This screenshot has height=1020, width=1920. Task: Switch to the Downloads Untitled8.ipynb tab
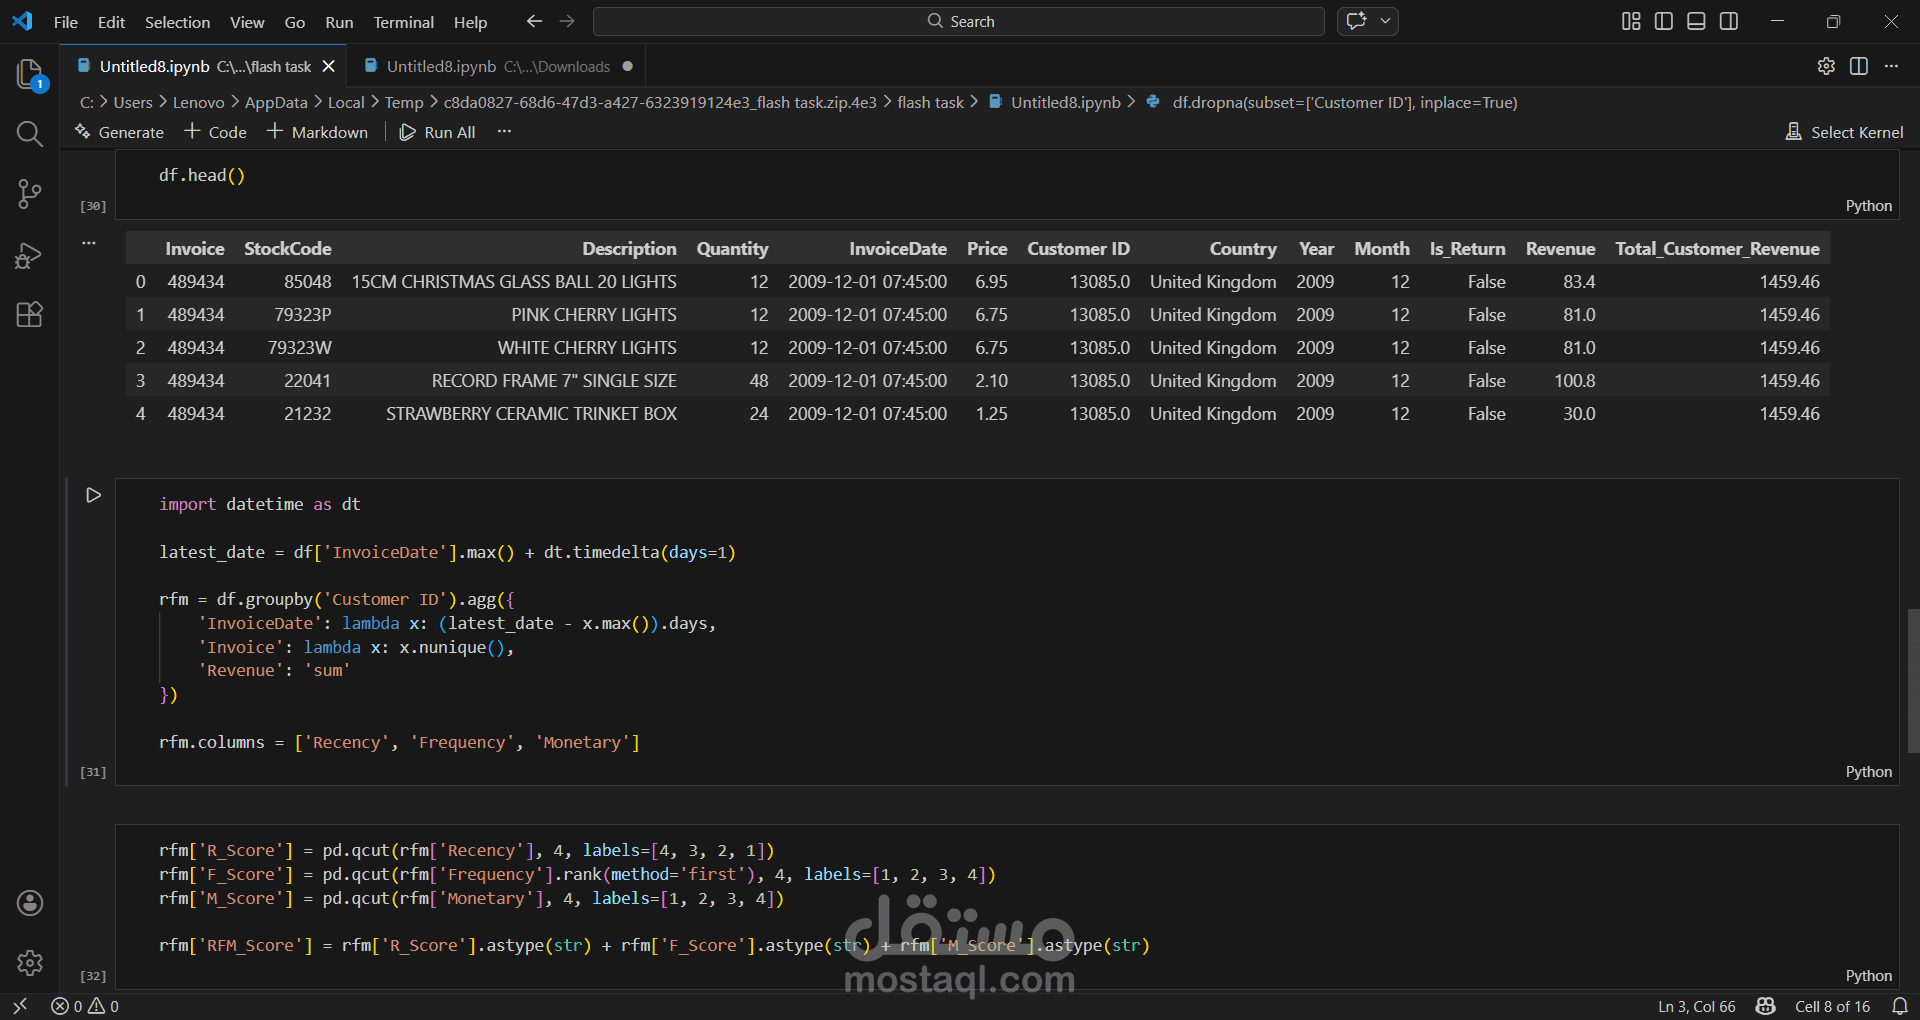[440, 66]
